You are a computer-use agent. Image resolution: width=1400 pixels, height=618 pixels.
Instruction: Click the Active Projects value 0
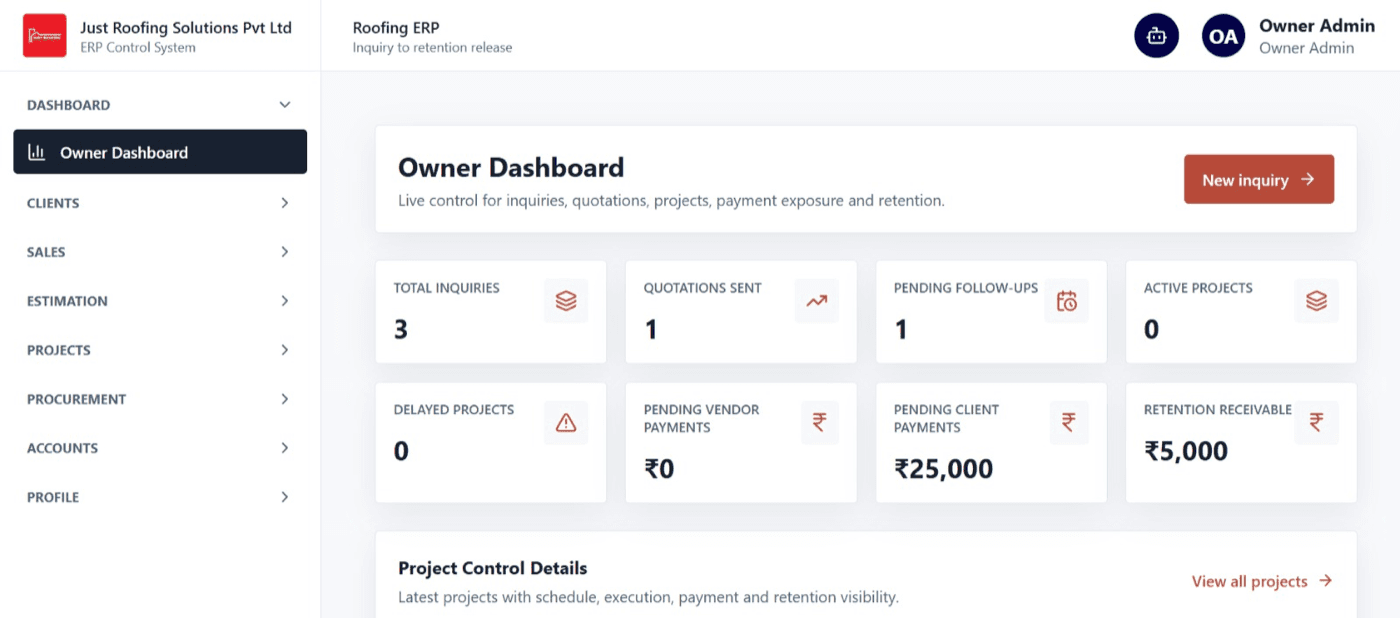click(x=1152, y=329)
